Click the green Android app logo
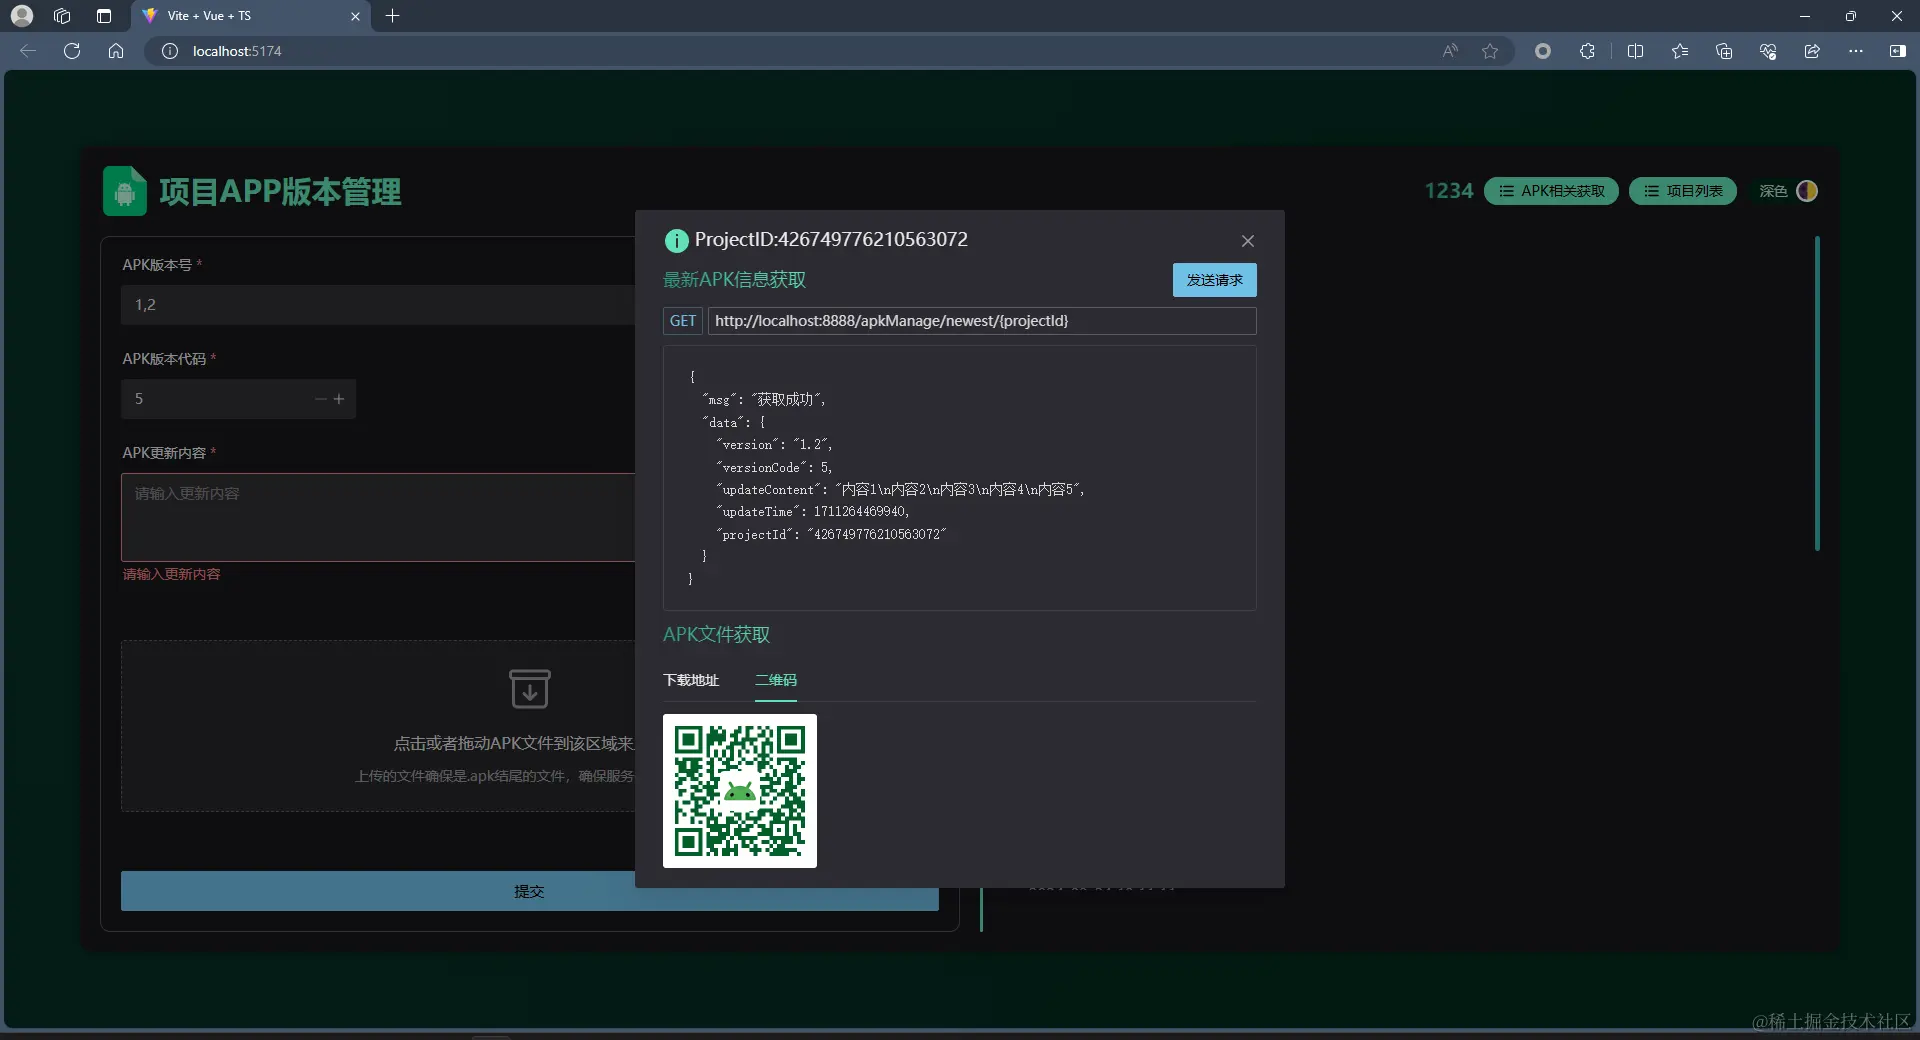The height and width of the screenshot is (1040, 1920). click(125, 191)
